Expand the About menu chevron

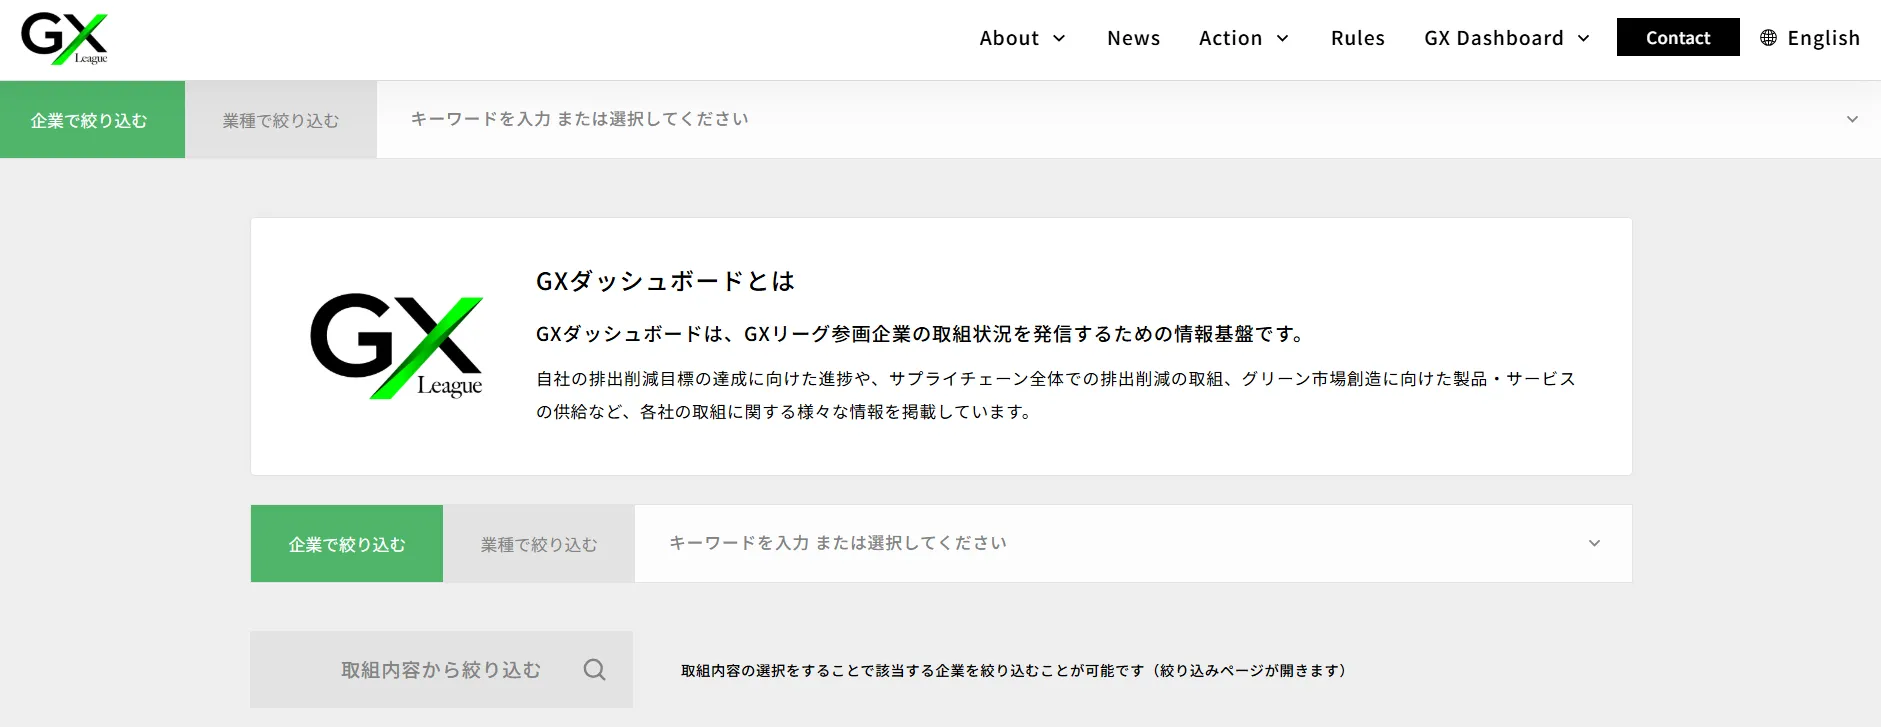tap(1059, 38)
